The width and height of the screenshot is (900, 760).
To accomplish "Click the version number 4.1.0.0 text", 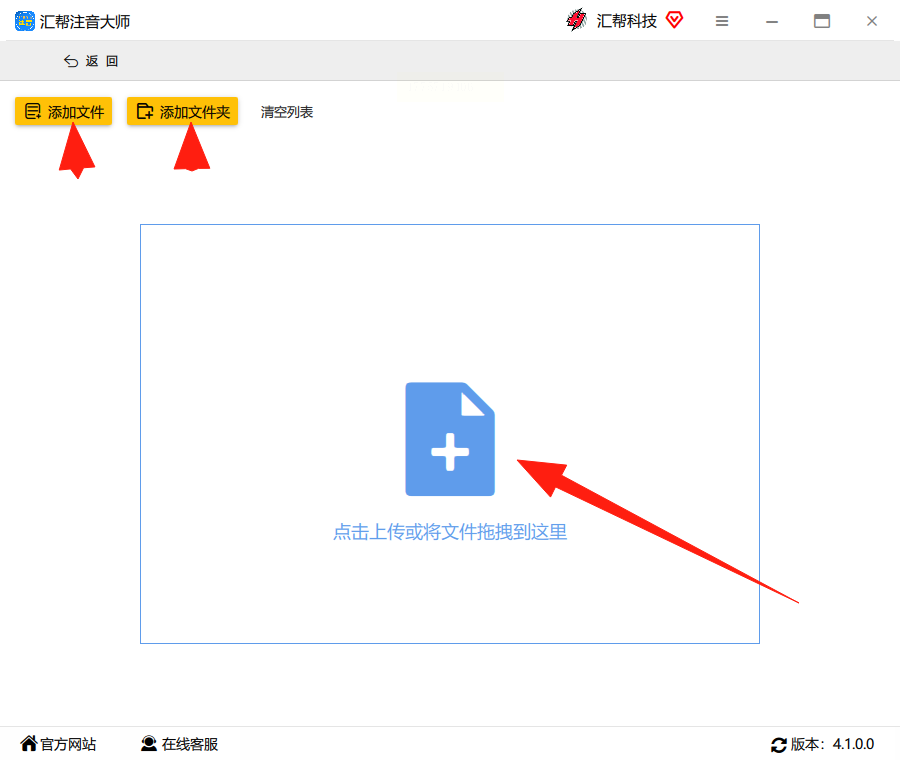I will [854, 744].
